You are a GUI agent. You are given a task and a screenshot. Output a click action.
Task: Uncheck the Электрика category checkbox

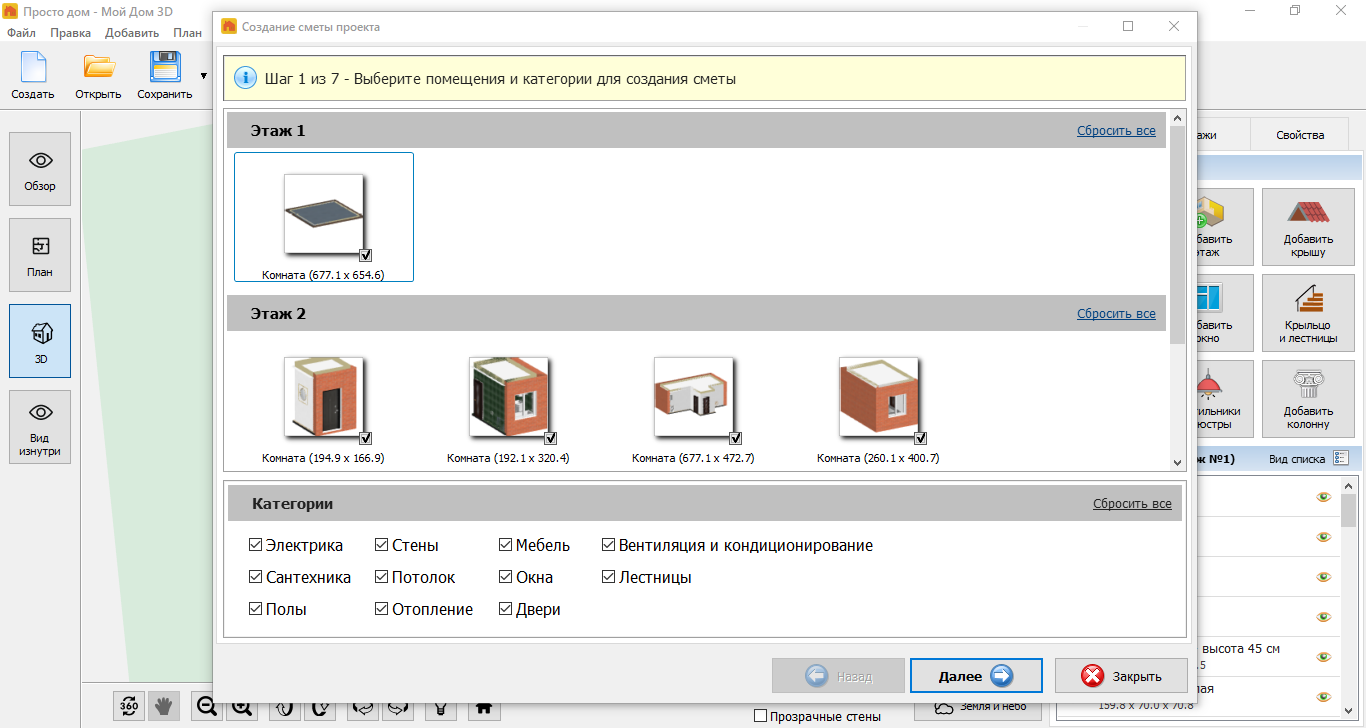tap(256, 545)
